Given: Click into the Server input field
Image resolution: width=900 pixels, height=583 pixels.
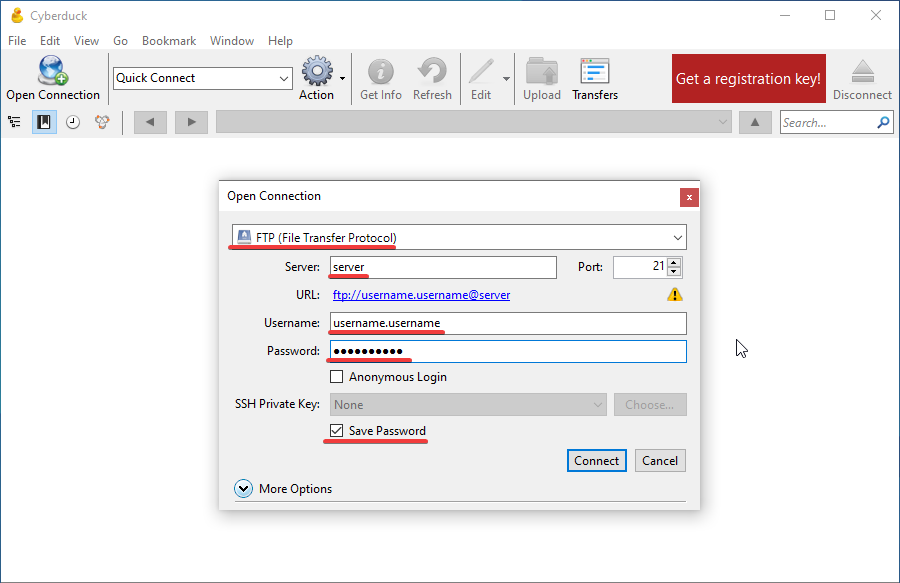Looking at the screenshot, I should pos(443,267).
